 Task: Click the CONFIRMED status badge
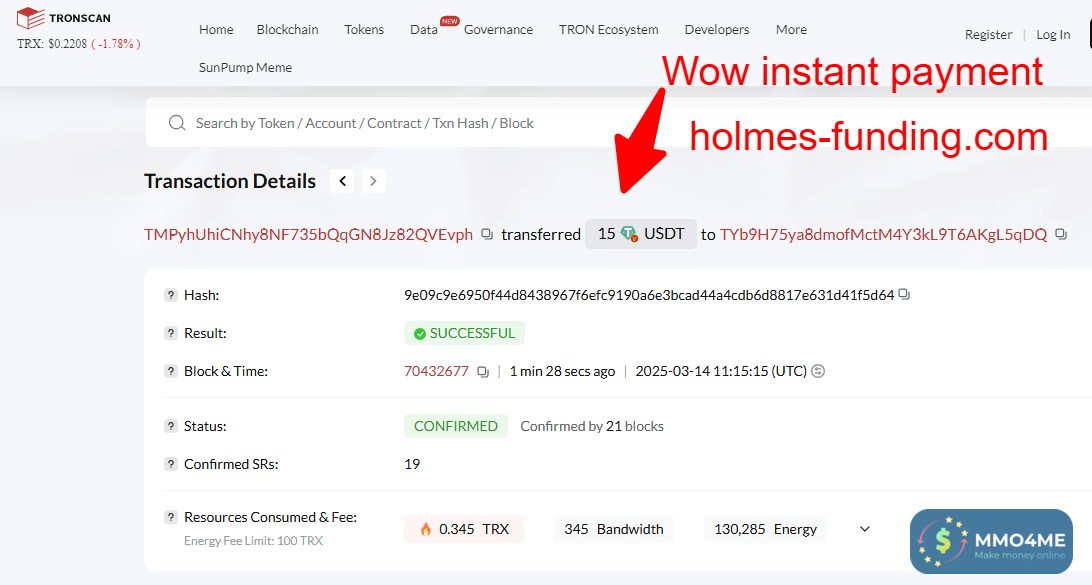click(x=455, y=426)
